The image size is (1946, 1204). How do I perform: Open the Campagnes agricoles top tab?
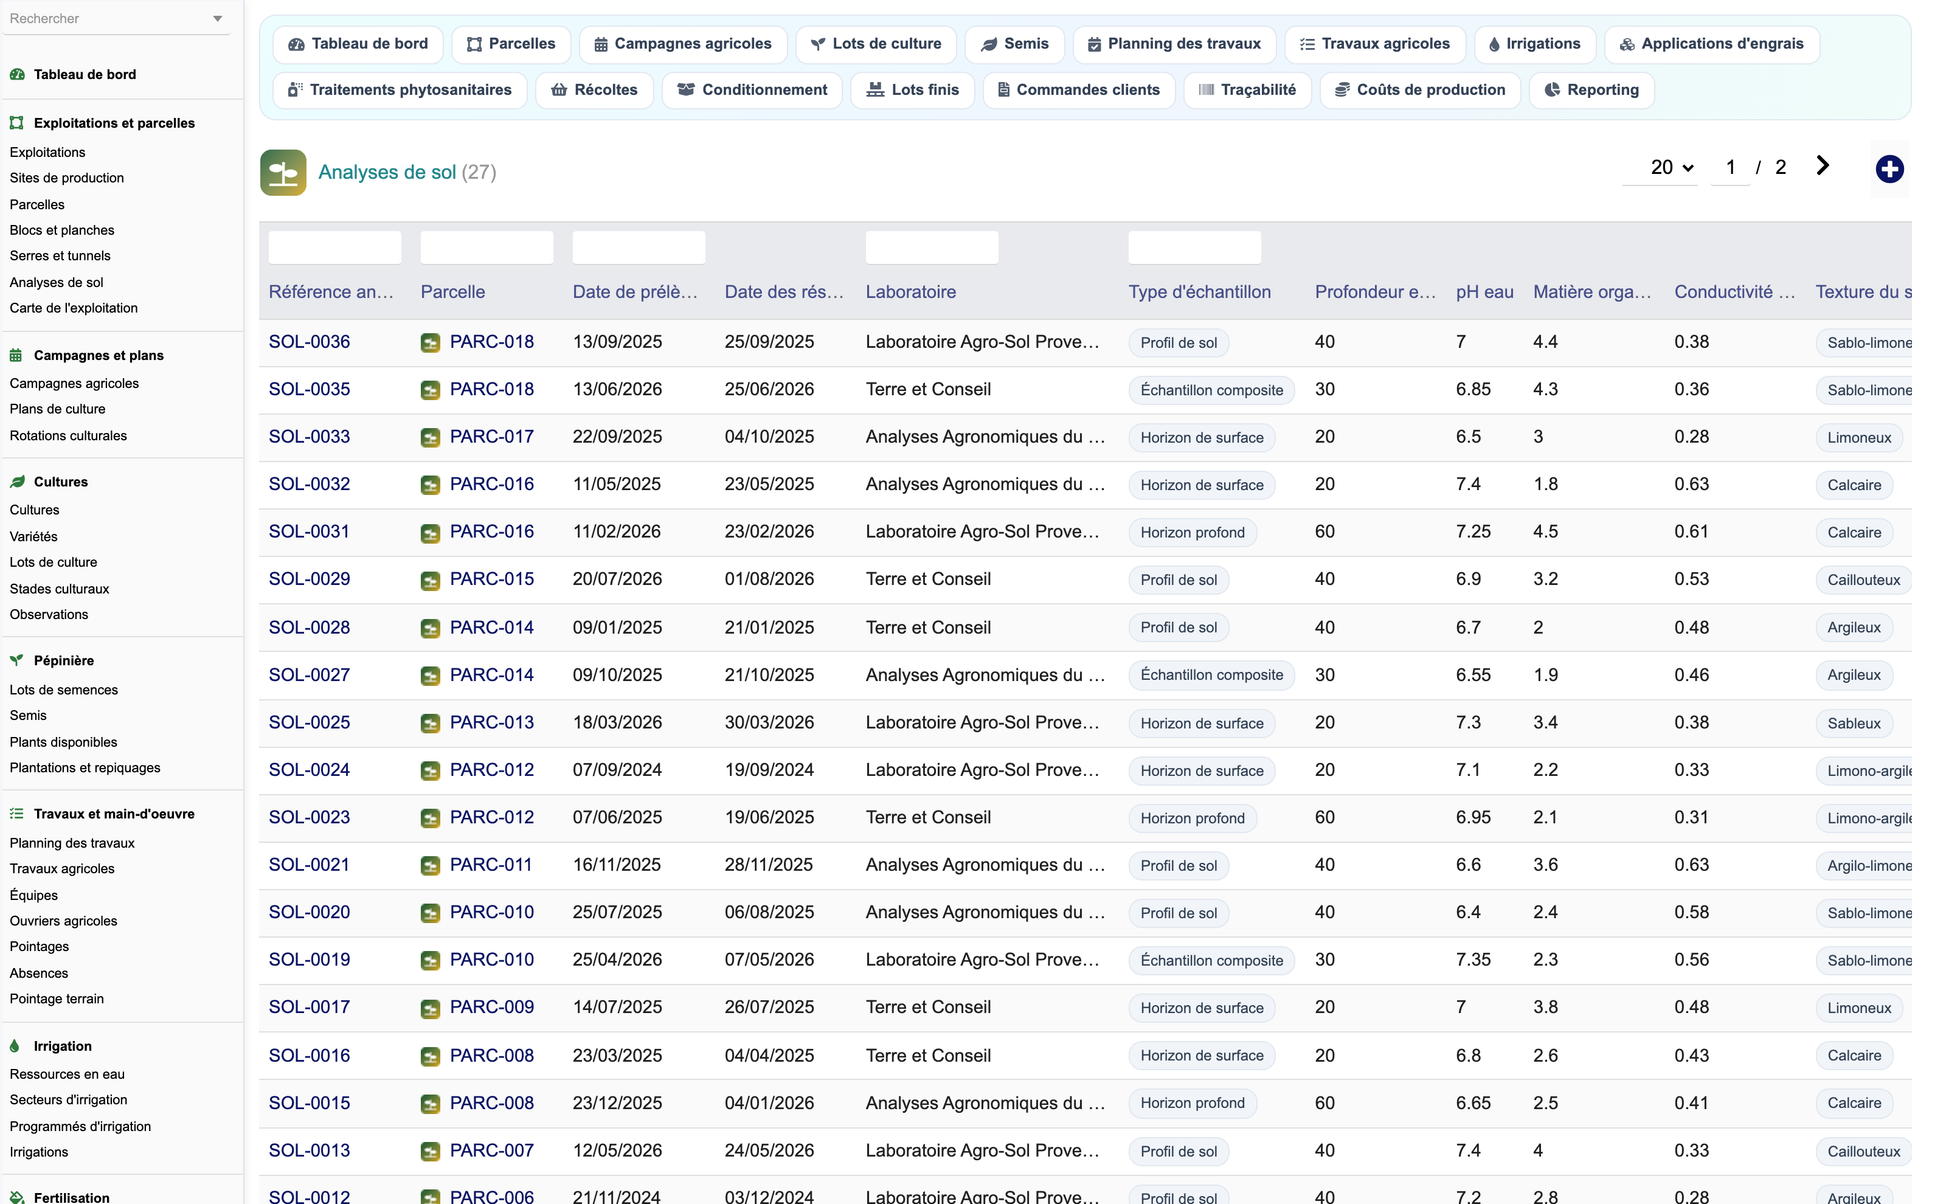click(x=683, y=44)
